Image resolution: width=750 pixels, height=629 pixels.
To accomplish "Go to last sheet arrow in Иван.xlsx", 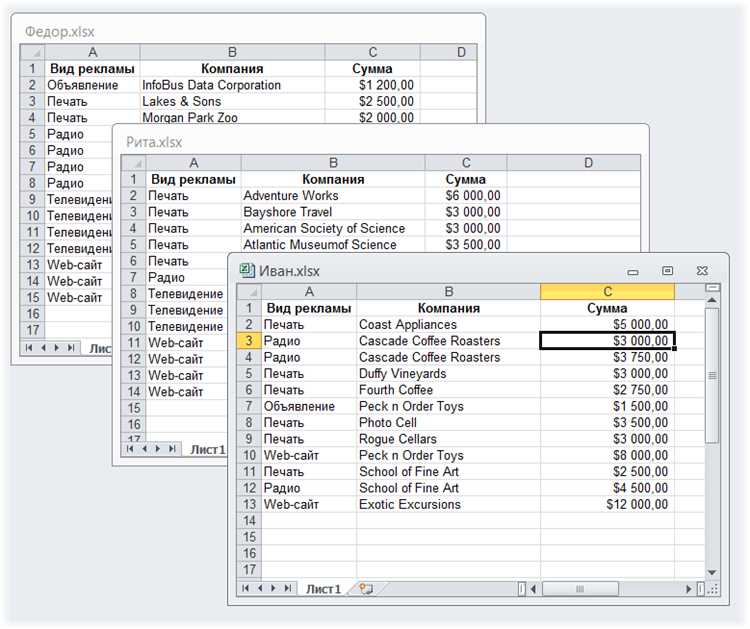I will (287, 588).
